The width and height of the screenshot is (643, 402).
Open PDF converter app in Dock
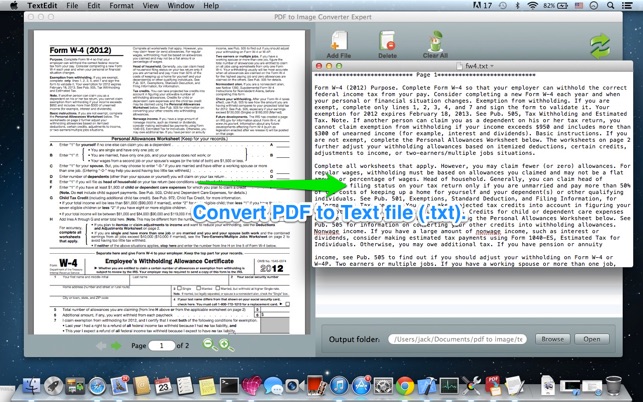point(493,386)
